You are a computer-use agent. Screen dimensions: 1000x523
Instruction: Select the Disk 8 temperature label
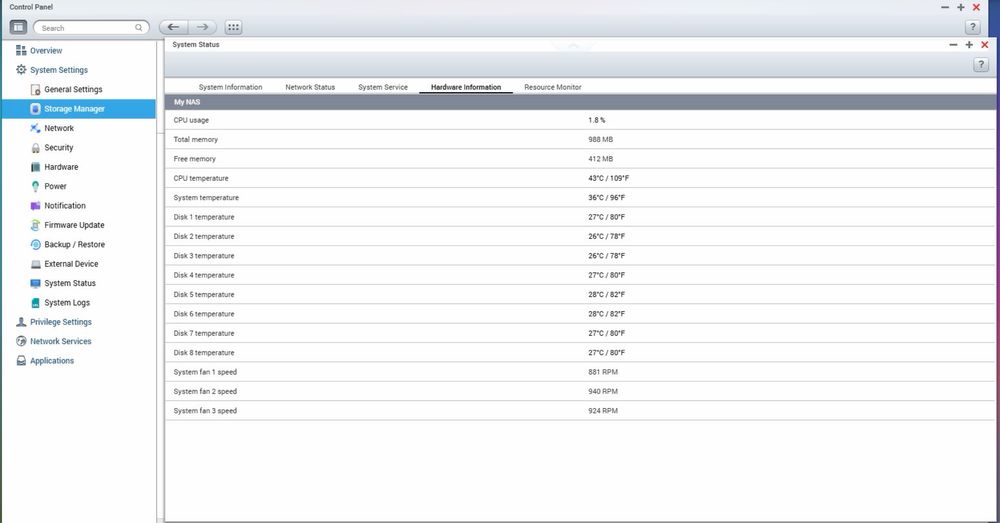pos(204,353)
